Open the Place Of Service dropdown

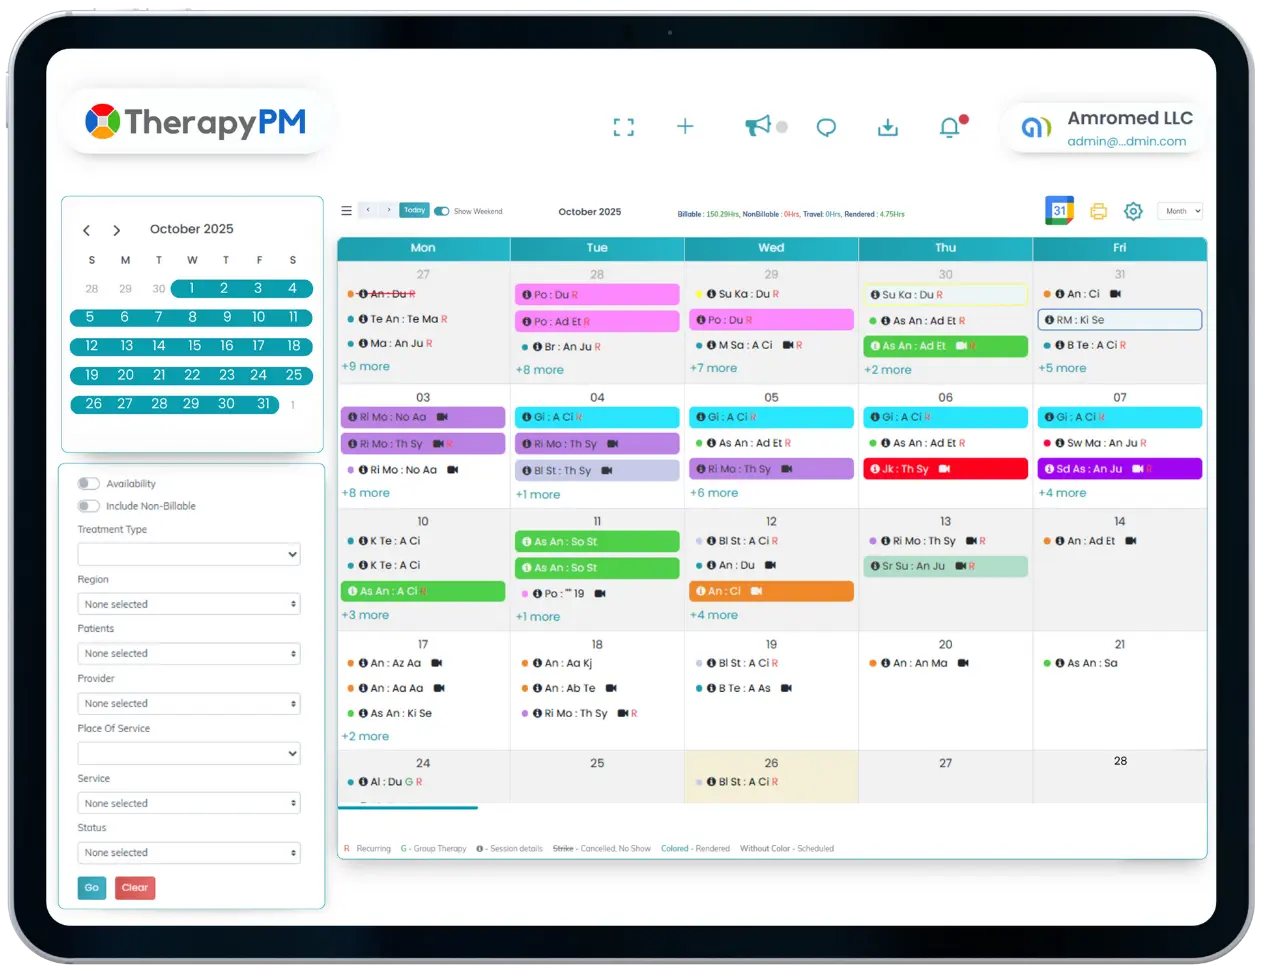[x=189, y=753]
